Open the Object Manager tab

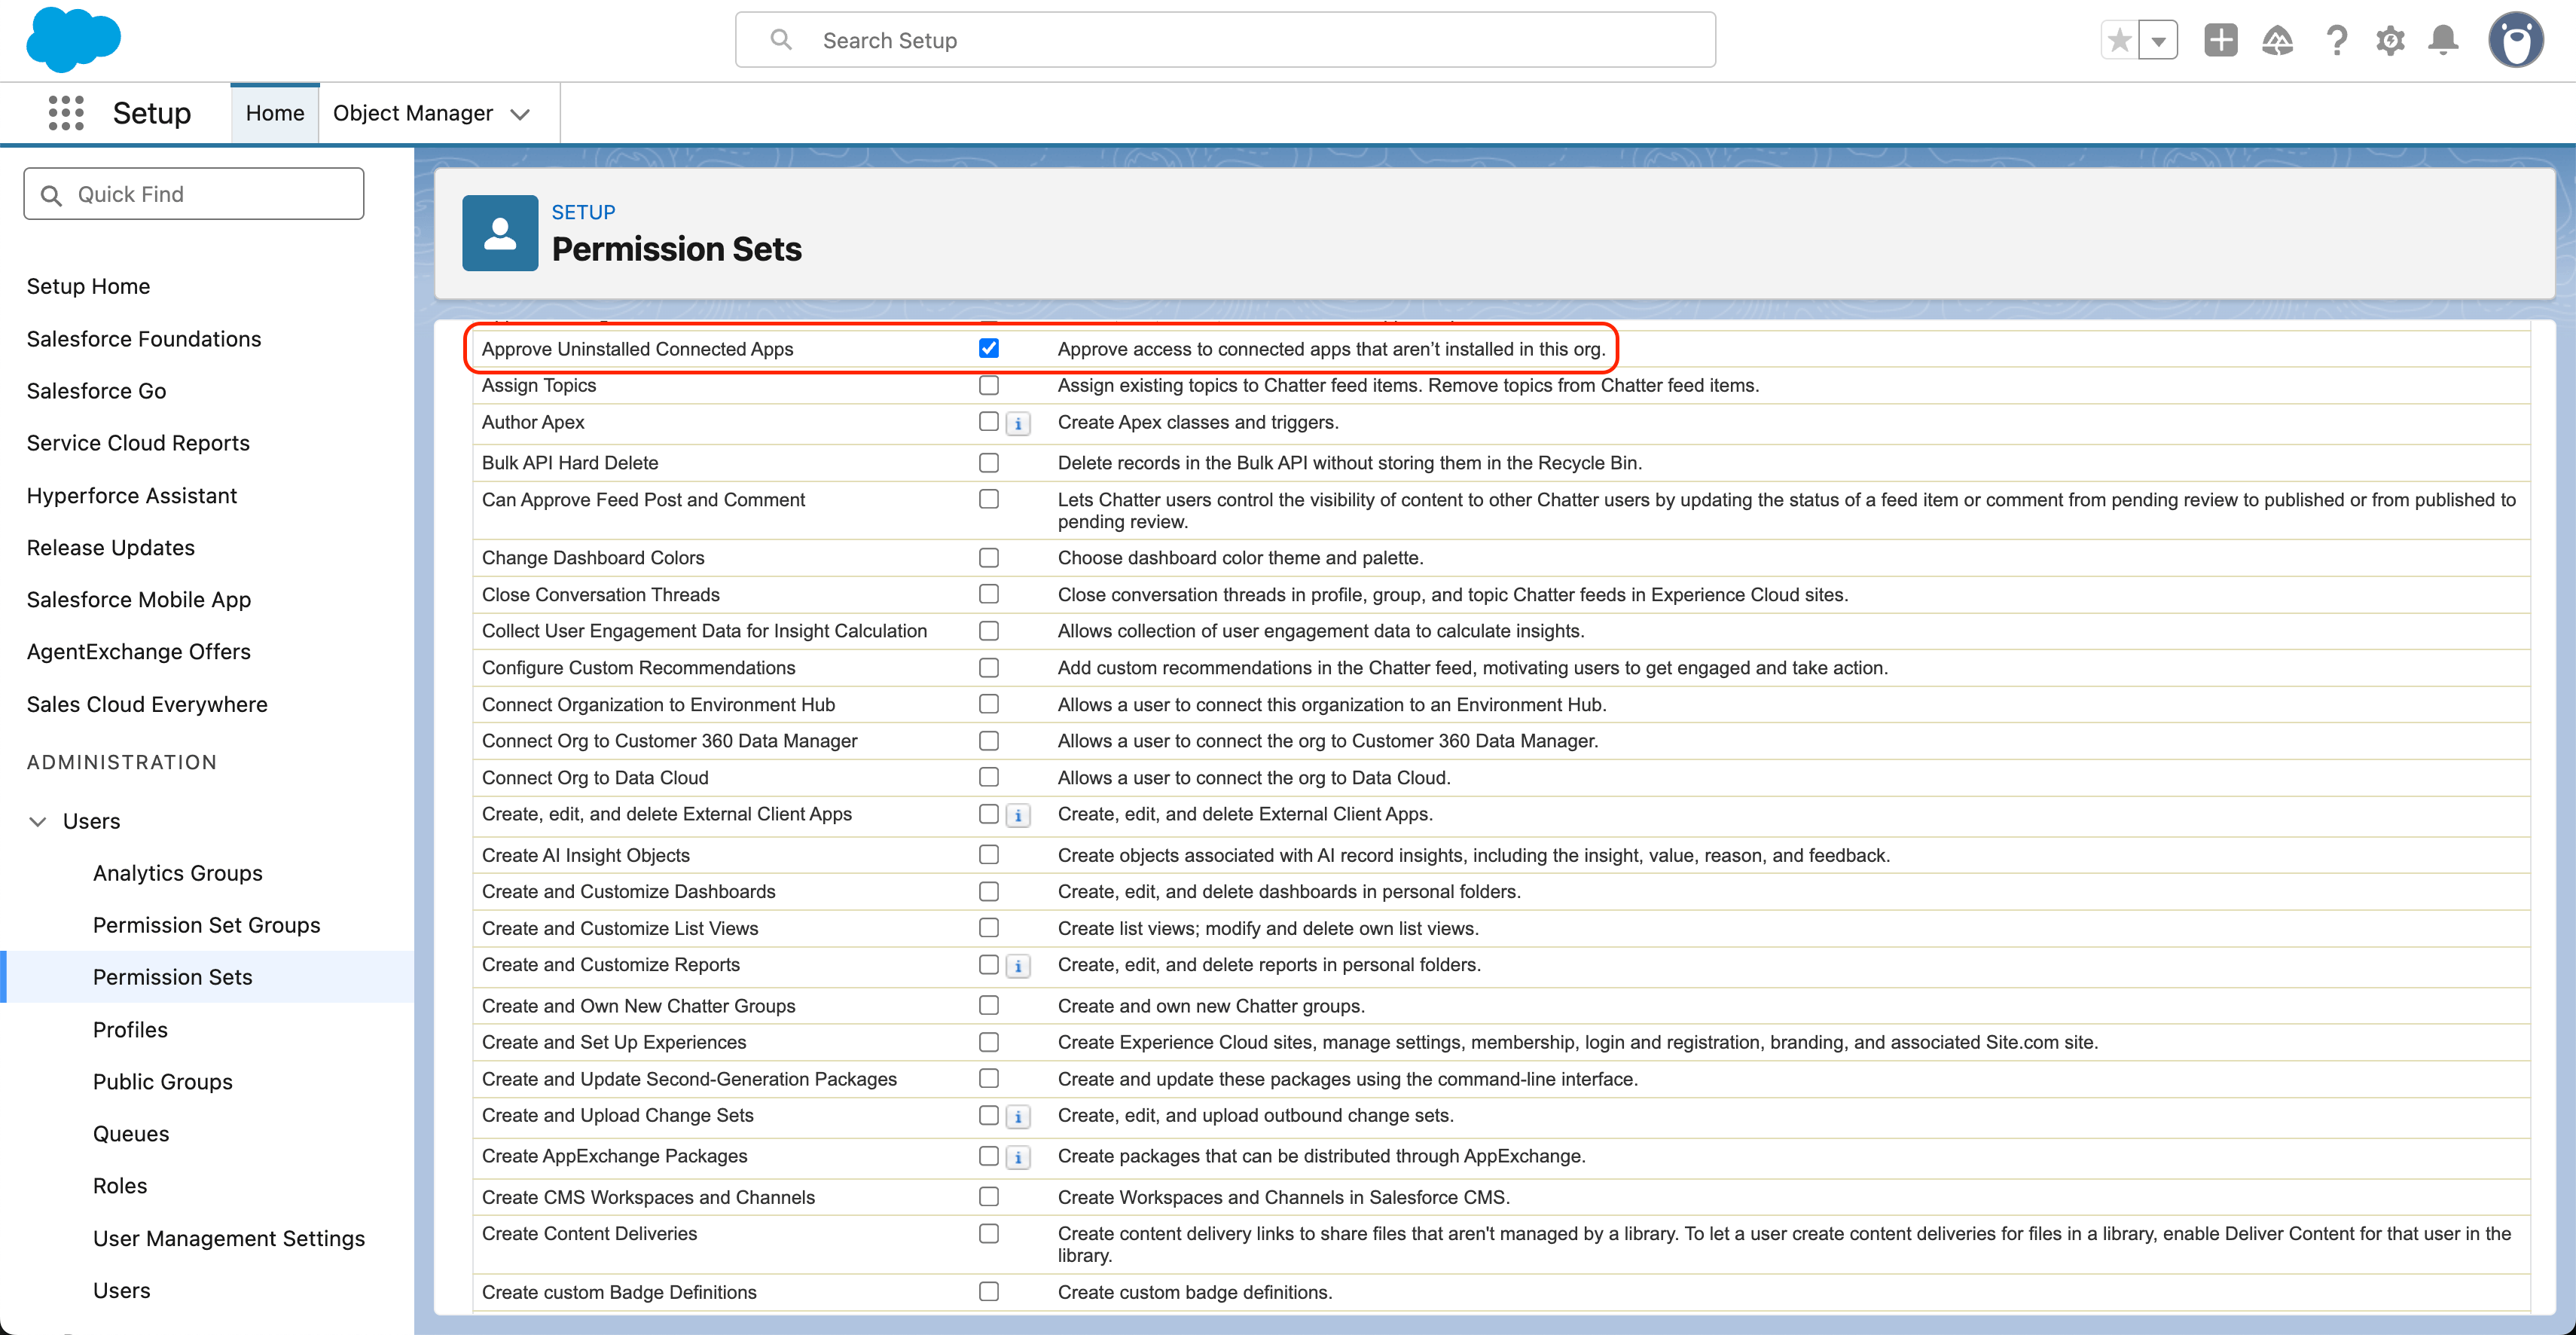[x=413, y=113]
